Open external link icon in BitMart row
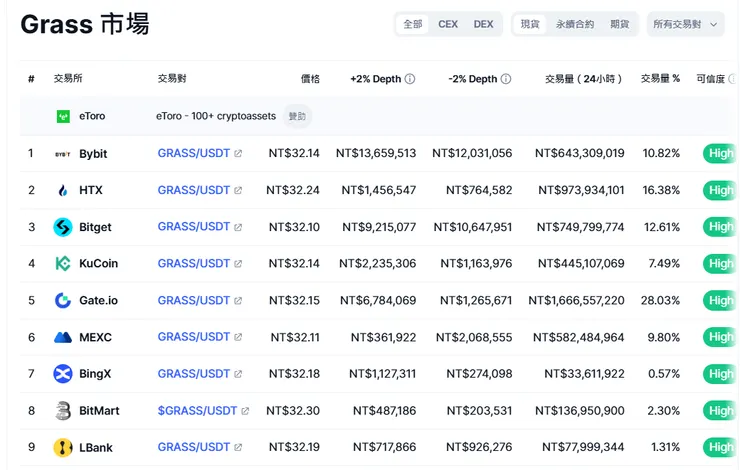 coord(245,411)
